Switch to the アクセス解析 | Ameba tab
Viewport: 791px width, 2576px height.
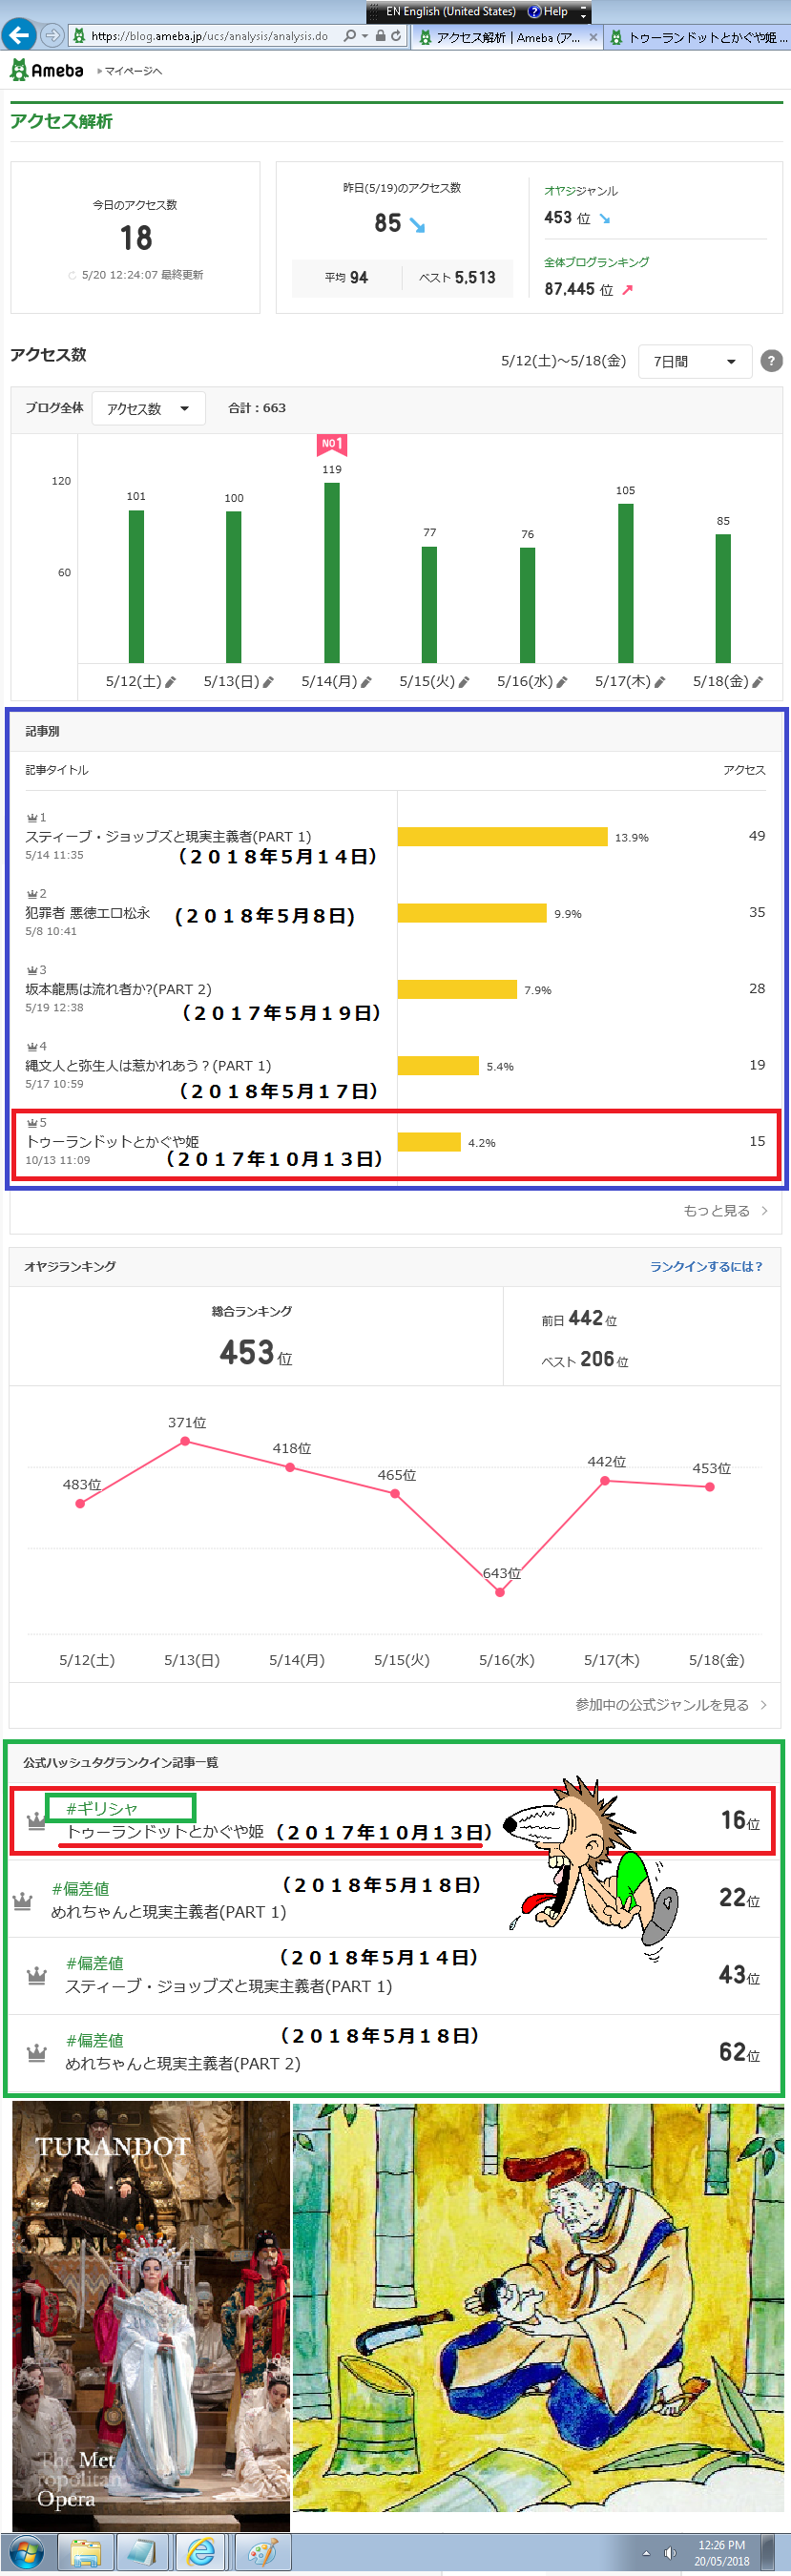pyautogui.click(x=507, y=37)
